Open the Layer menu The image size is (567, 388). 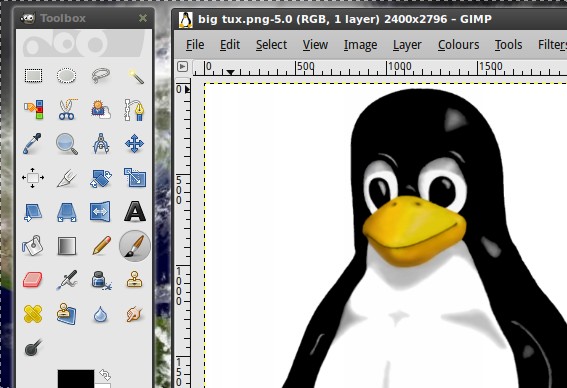coord(407,45)
